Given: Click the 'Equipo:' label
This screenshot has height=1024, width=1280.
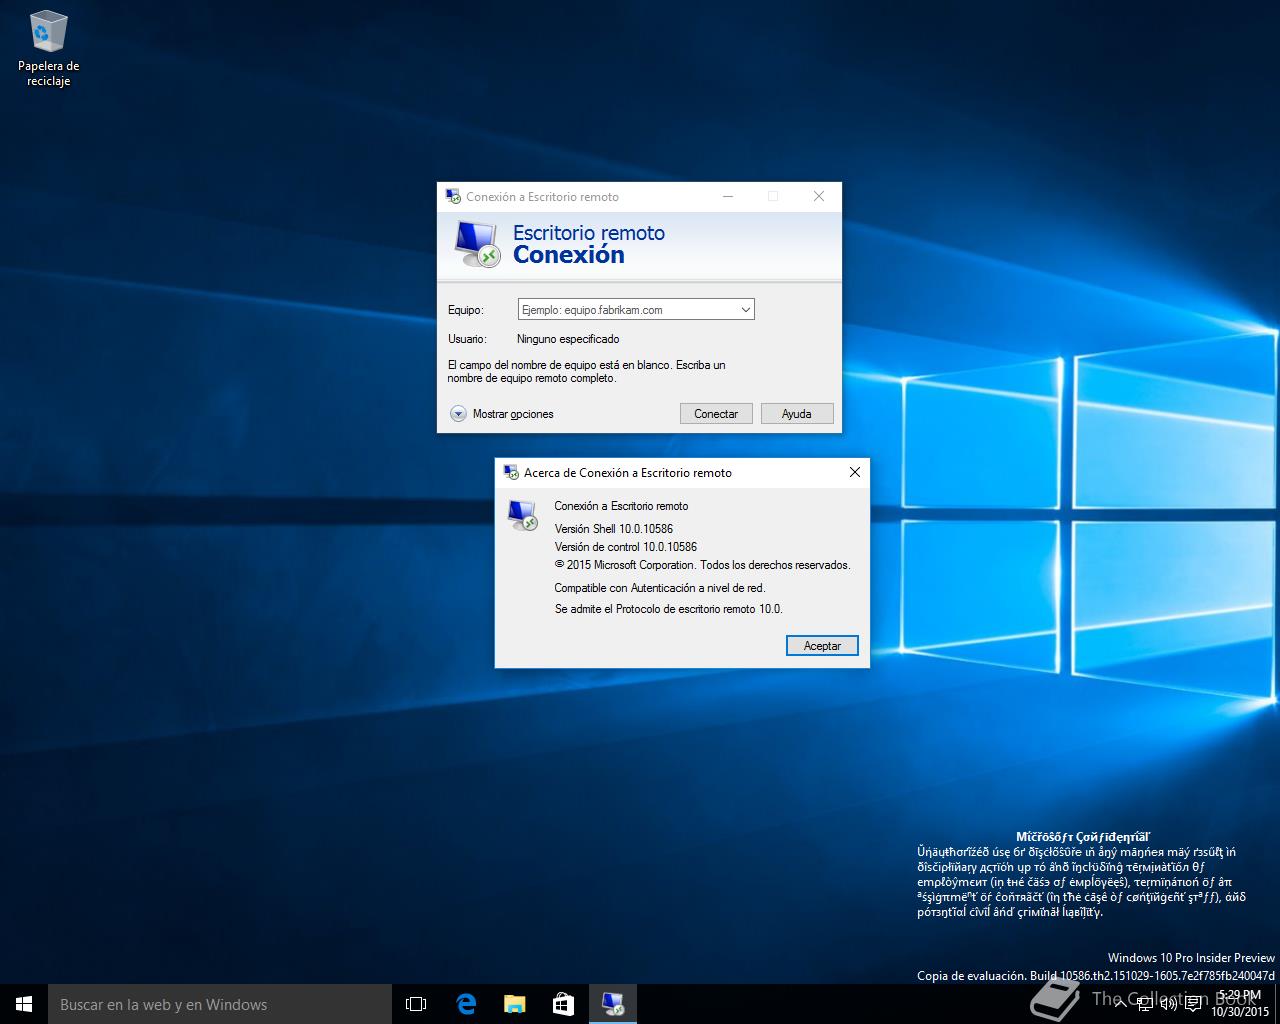Looking at the screenshot, I should 466,310.
